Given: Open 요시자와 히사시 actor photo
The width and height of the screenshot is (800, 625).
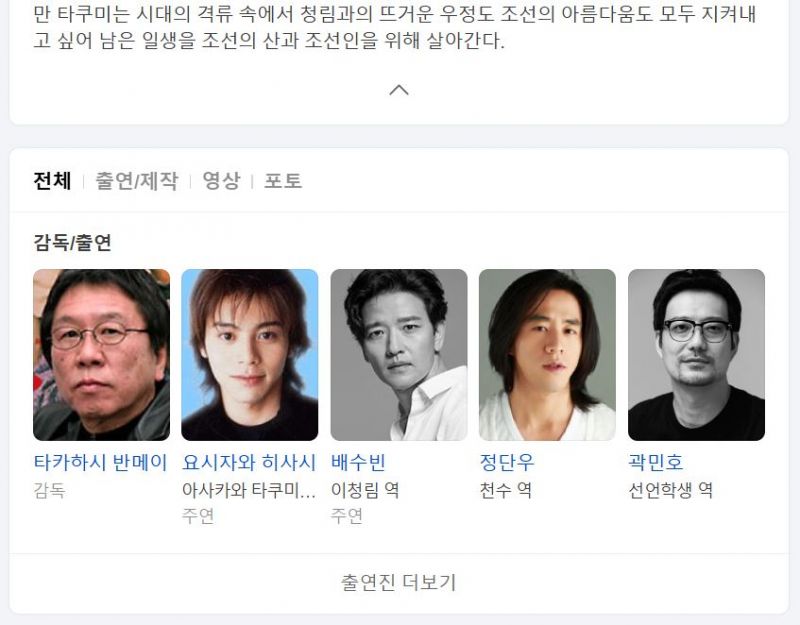Looking at the screenshot, I should point(249,355).
